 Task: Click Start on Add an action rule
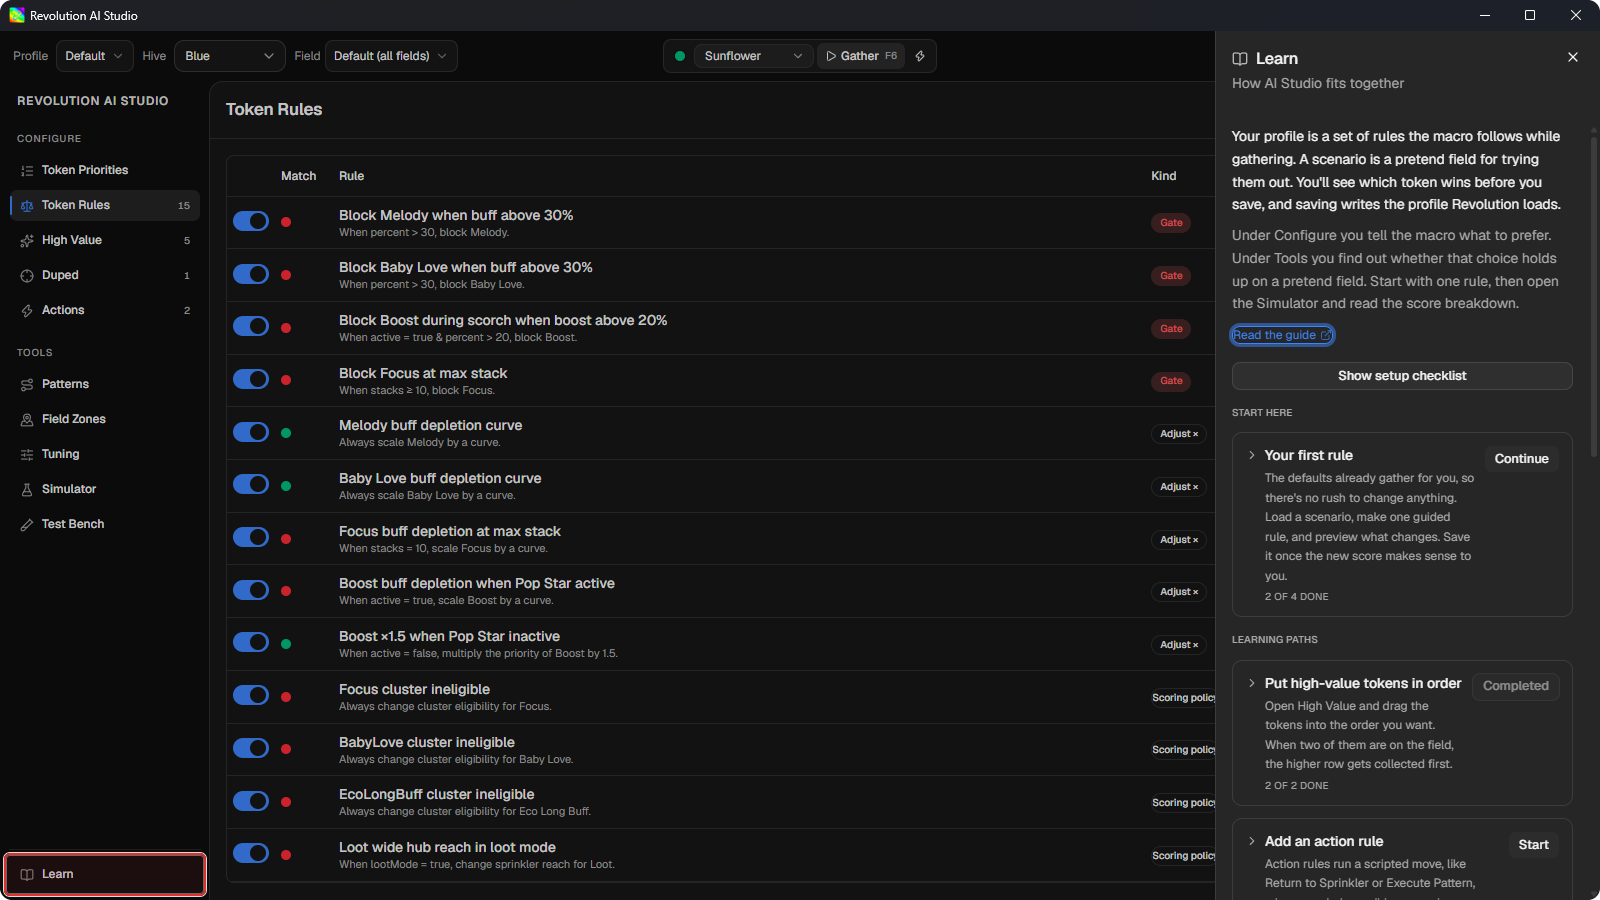click(1533, 845)
